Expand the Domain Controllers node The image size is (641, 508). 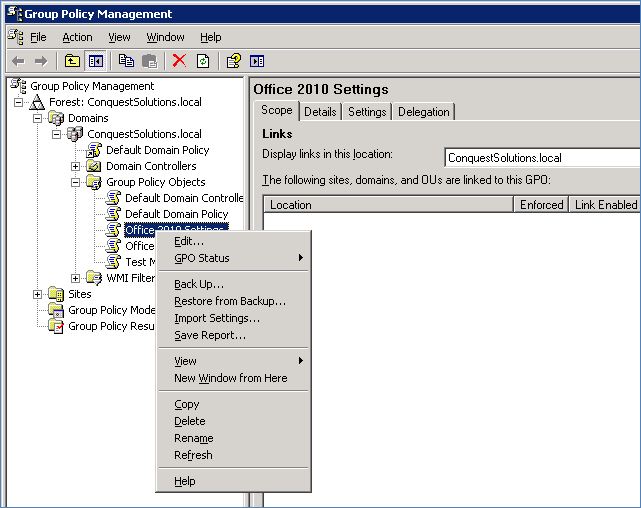point(75,166)
